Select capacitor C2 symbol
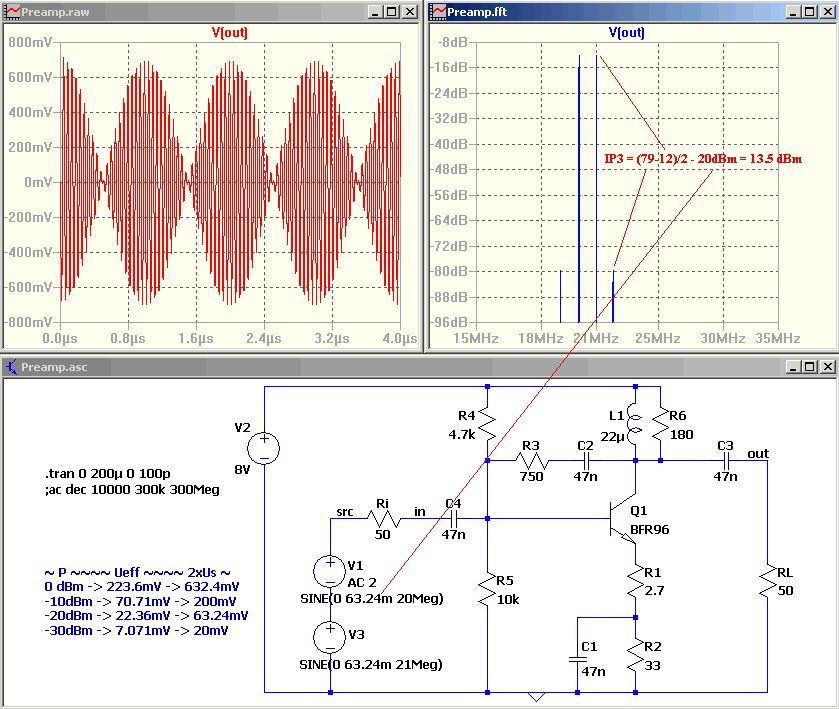839x709 pixels. [x=585, y=460]
